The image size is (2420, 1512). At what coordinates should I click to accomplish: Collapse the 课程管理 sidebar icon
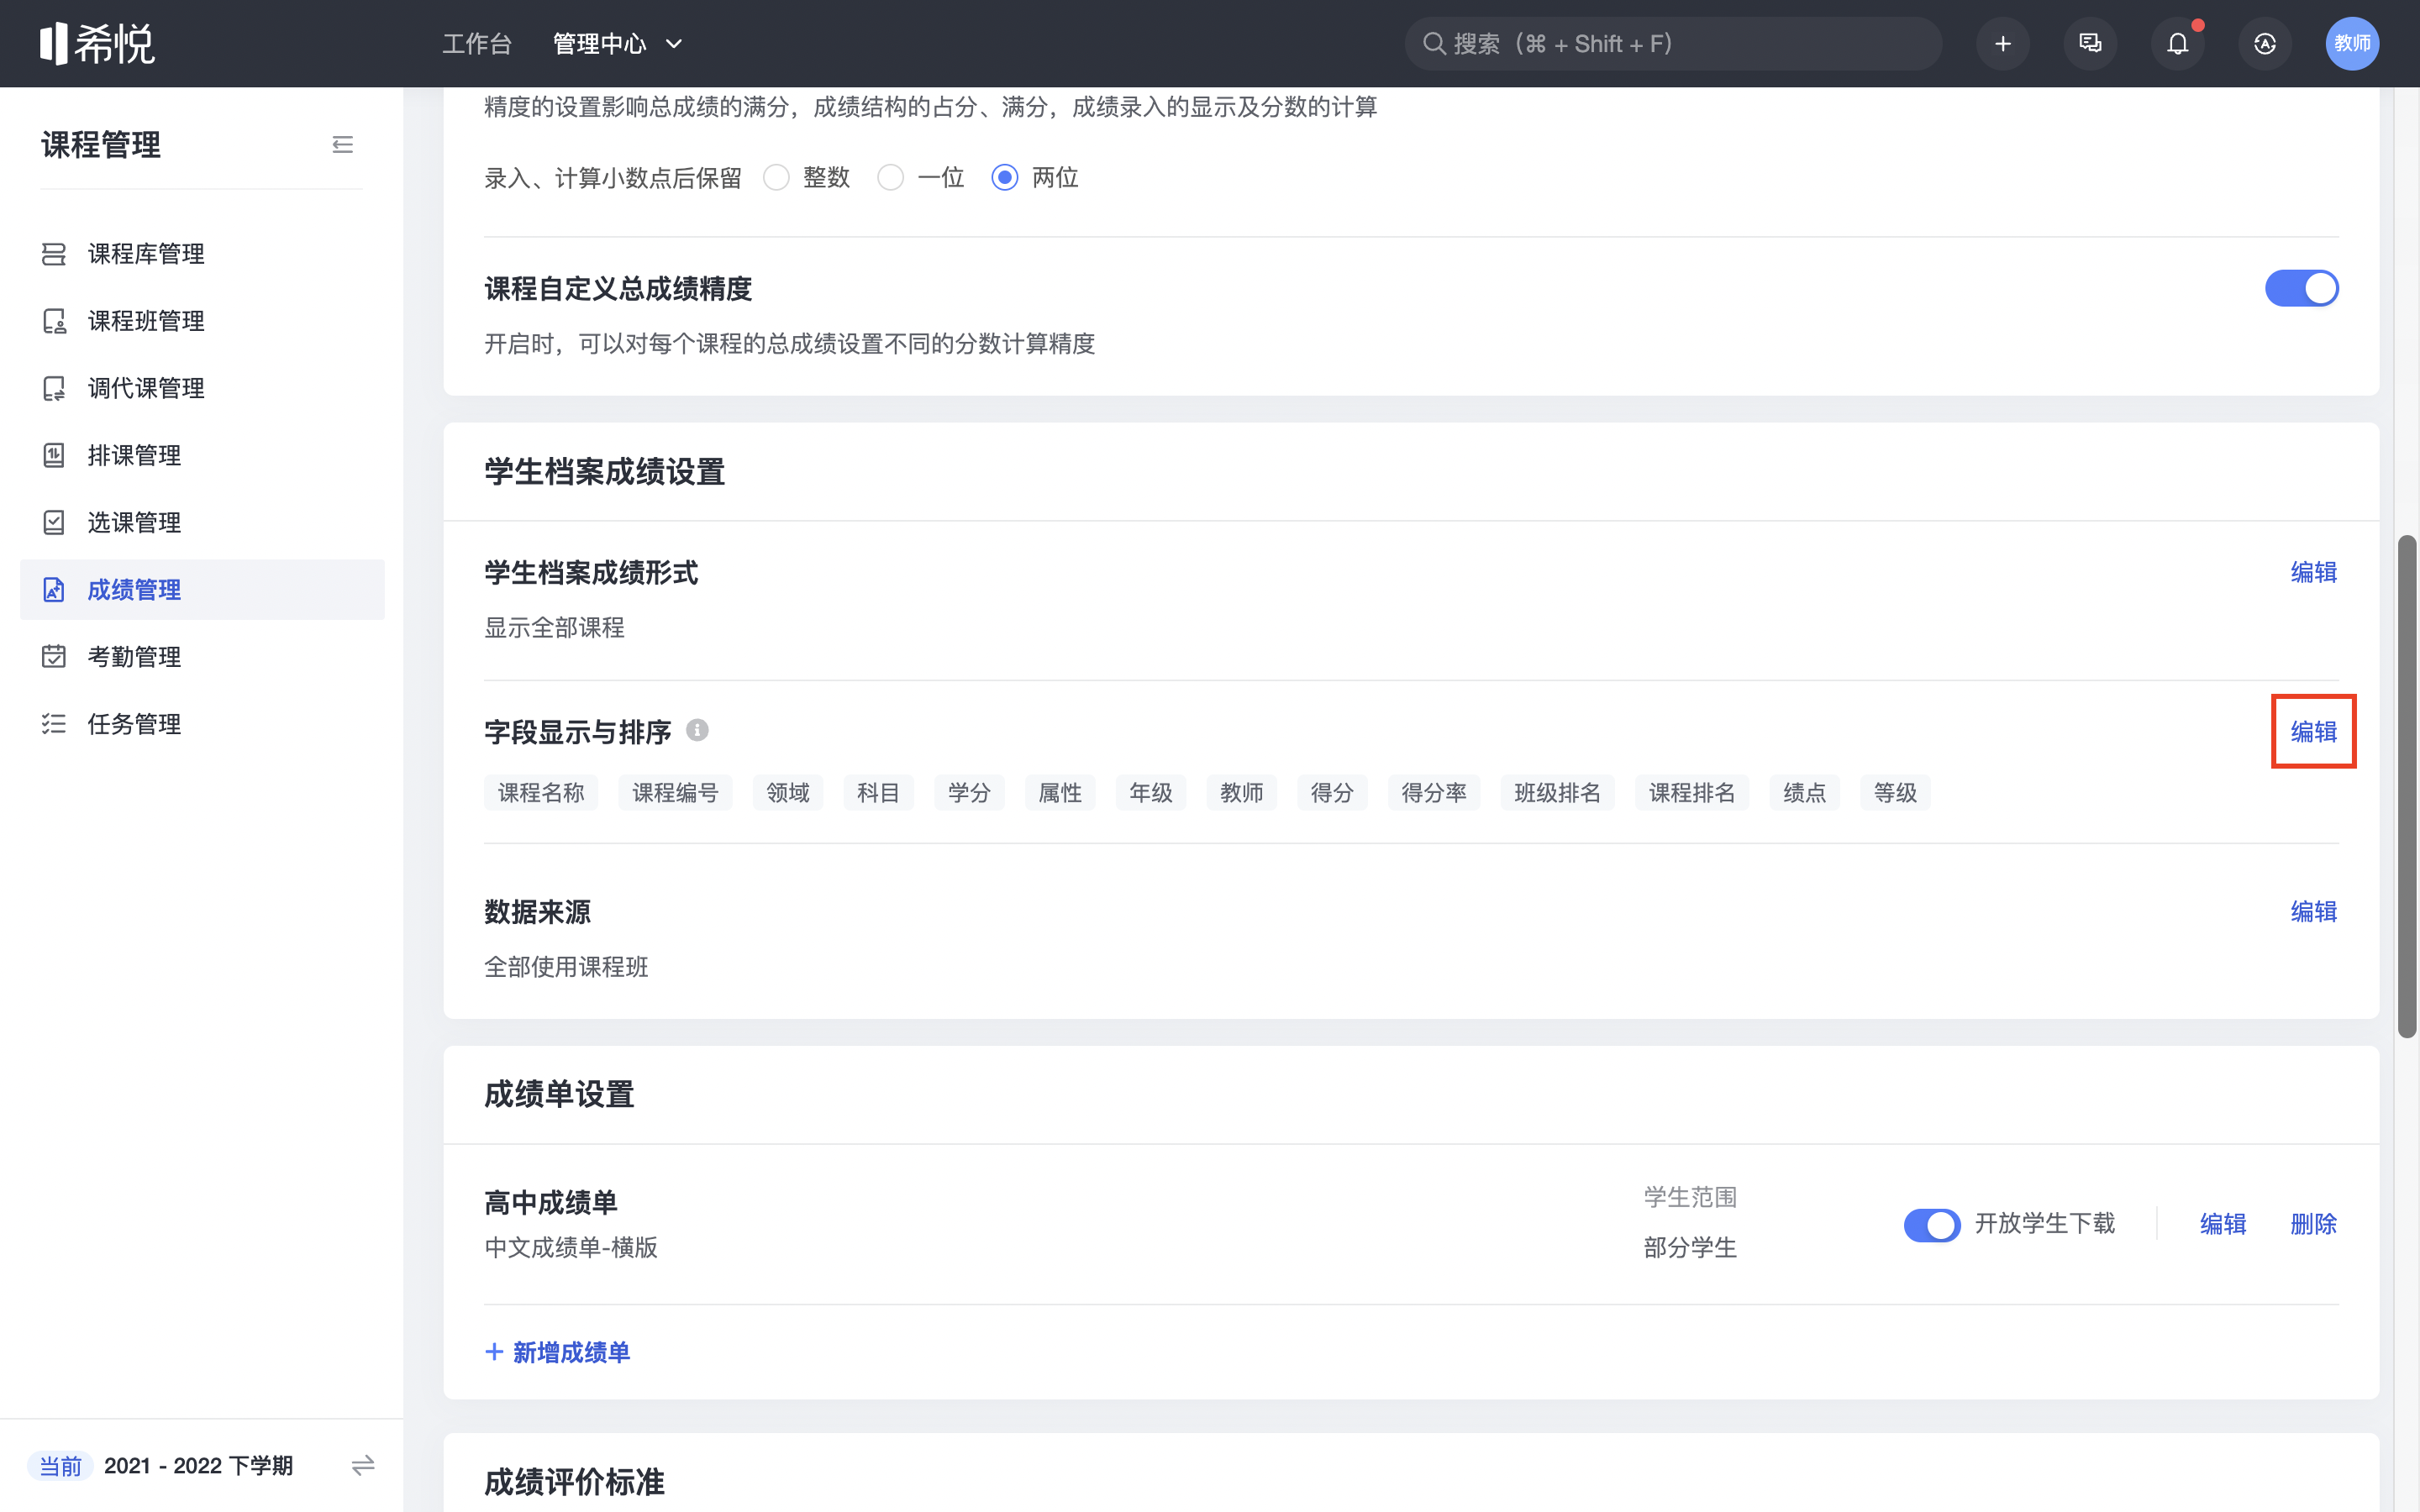point(343,145)
